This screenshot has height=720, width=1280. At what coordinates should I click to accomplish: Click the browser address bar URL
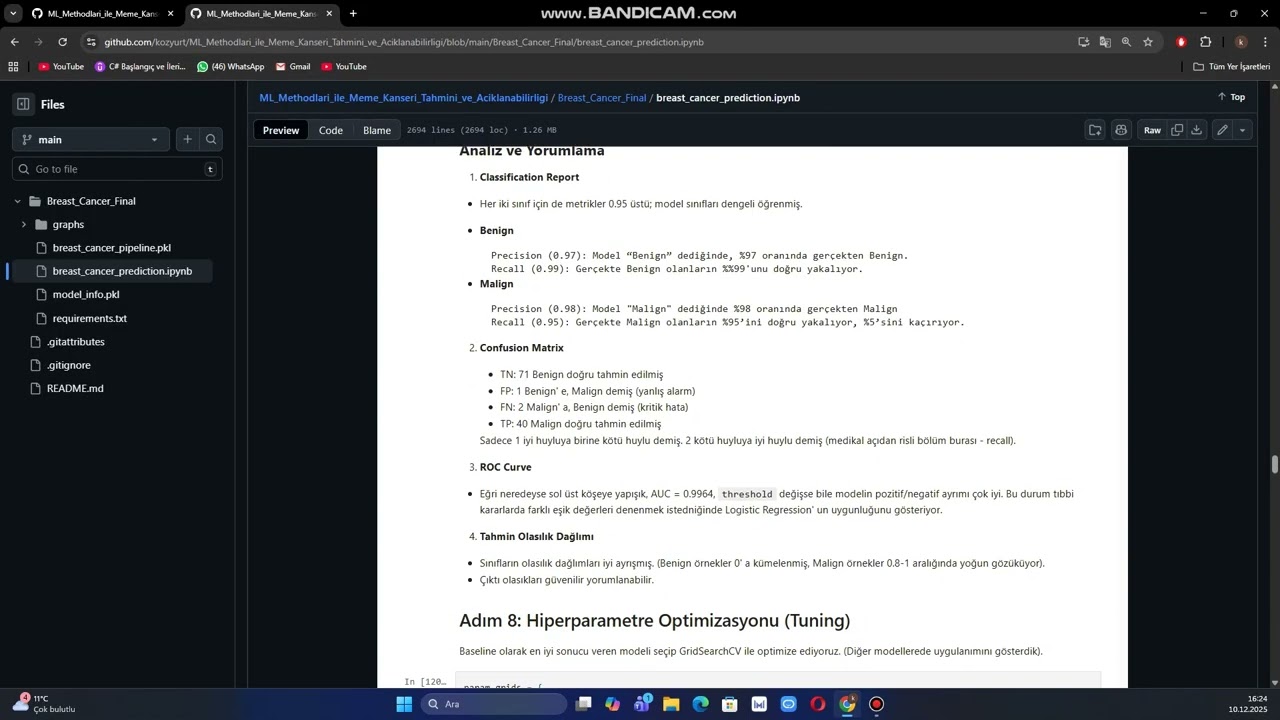coord(404,42)
